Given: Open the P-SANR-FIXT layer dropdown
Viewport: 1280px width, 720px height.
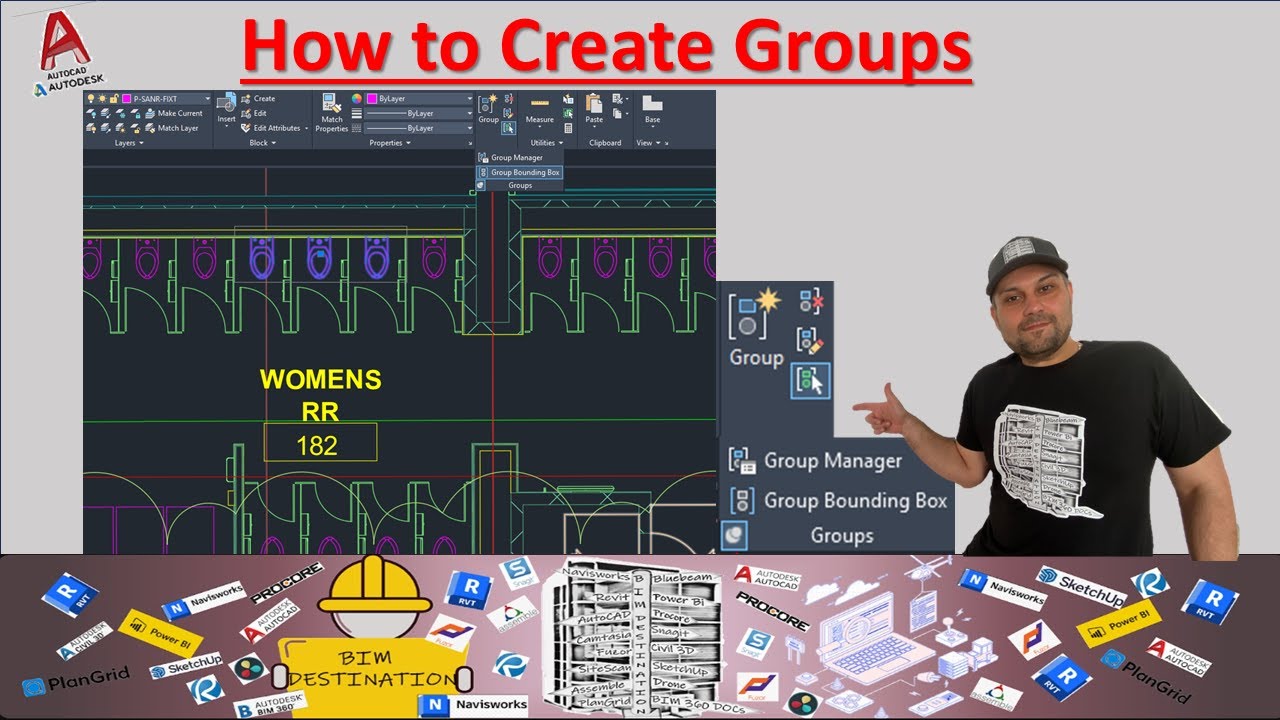Looking at the screenshot, I should pyautogui.click(x=207, y=99).
